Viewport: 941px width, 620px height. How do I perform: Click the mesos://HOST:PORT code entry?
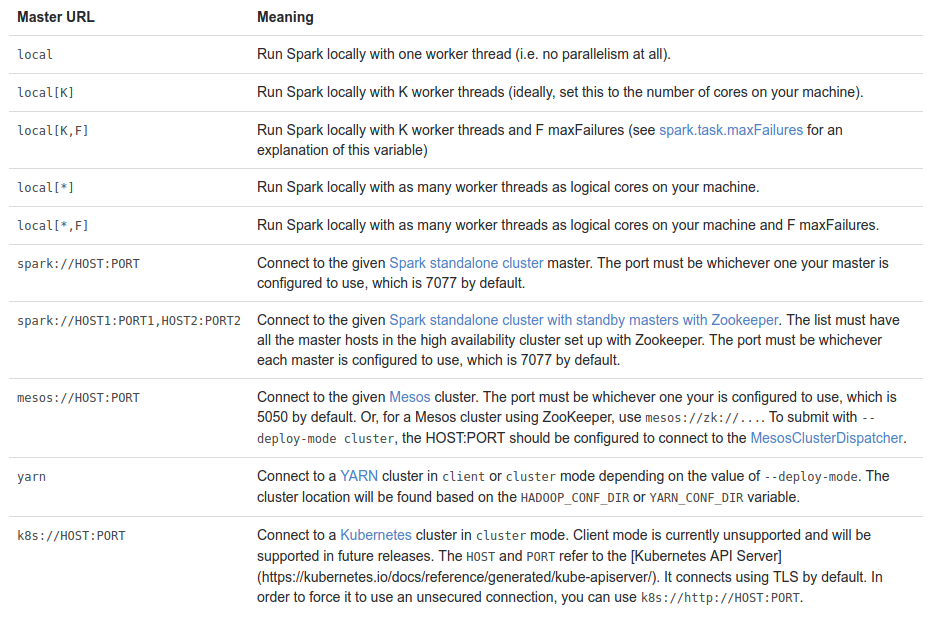[x=78, y=397]
